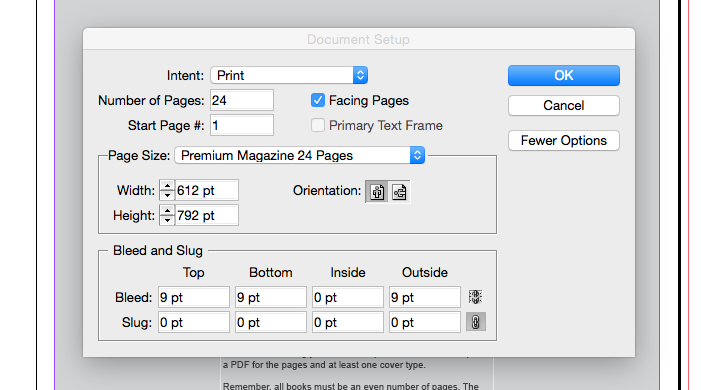Click the Number of Pages field

coord(242,100)
